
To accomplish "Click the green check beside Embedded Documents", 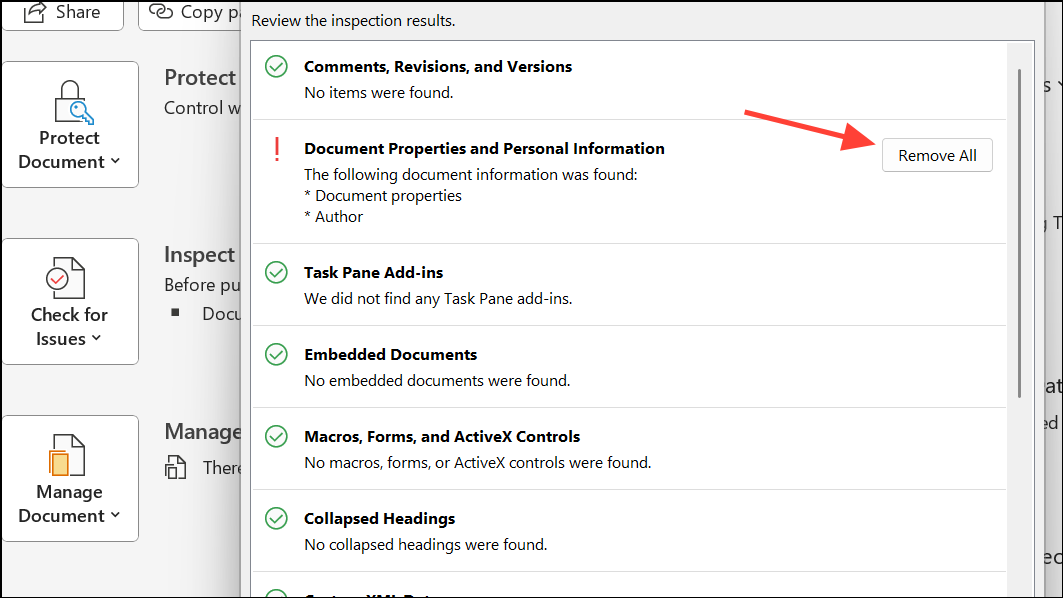I will point(277,354).
